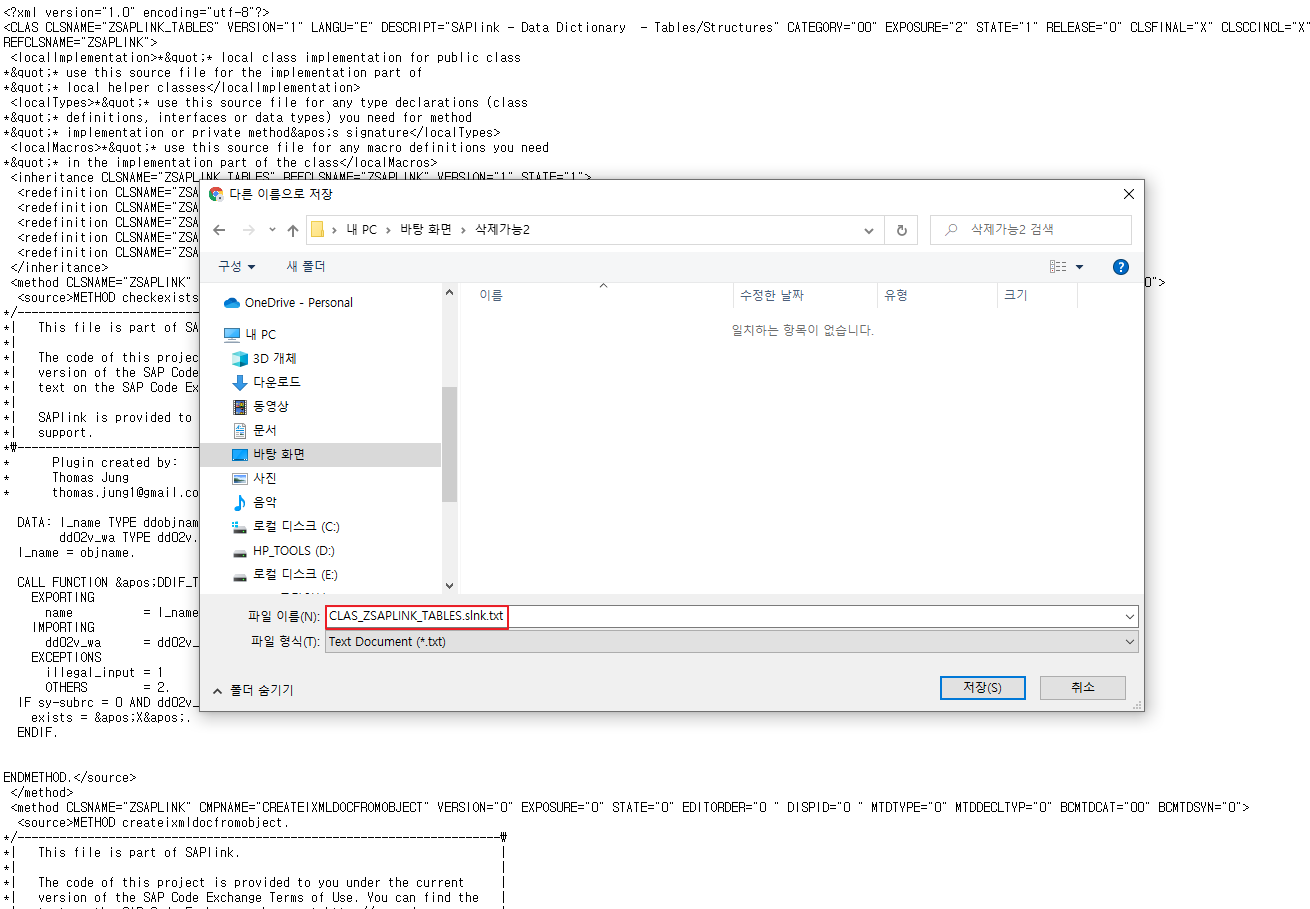Sort by 크기 column header

click(x=1037, y=295)
